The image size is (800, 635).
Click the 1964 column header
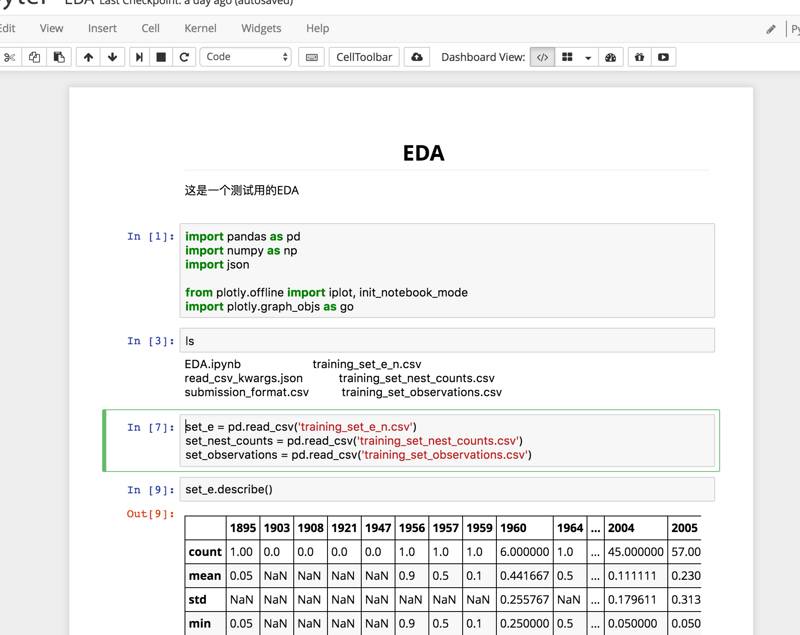coord(570,528)
